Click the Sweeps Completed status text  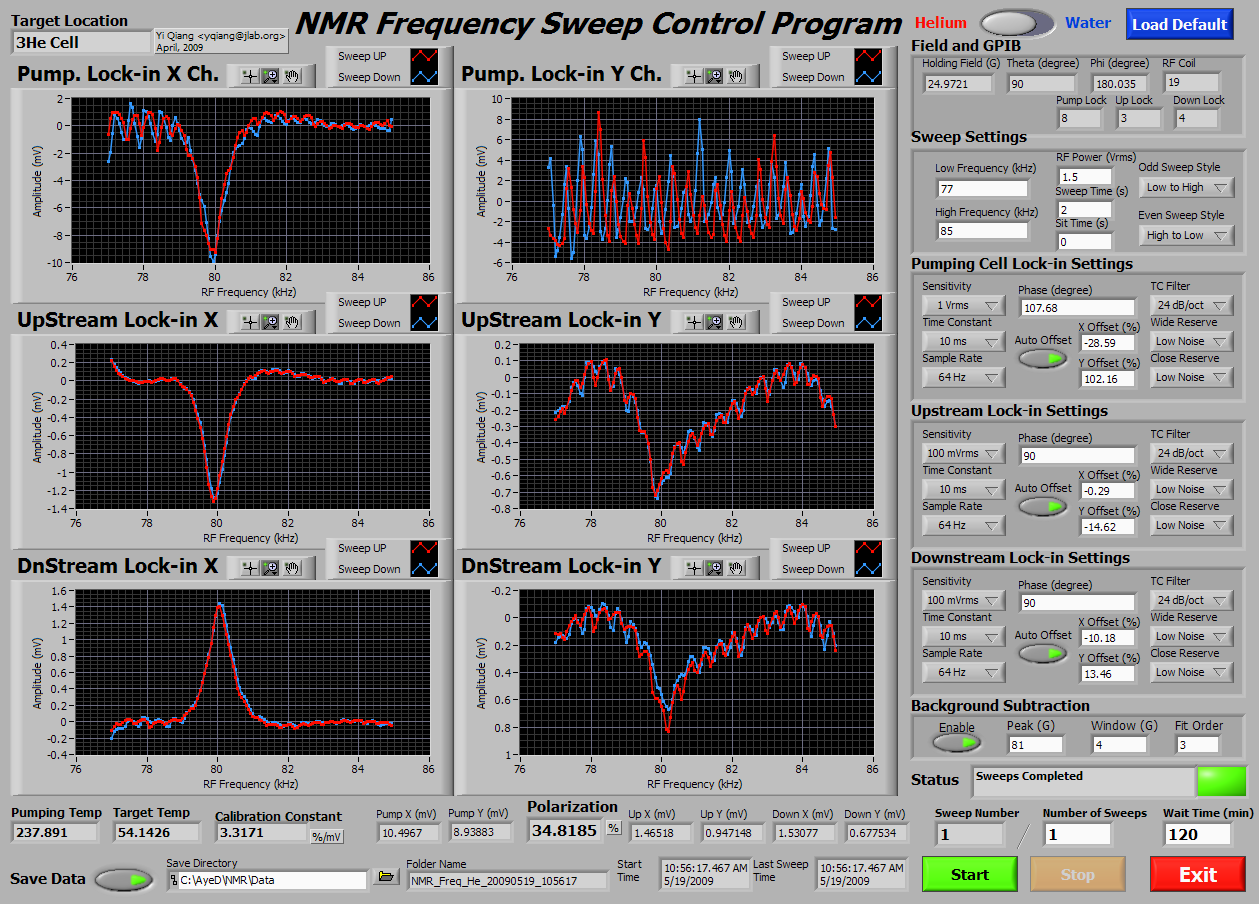point(1029,776)
